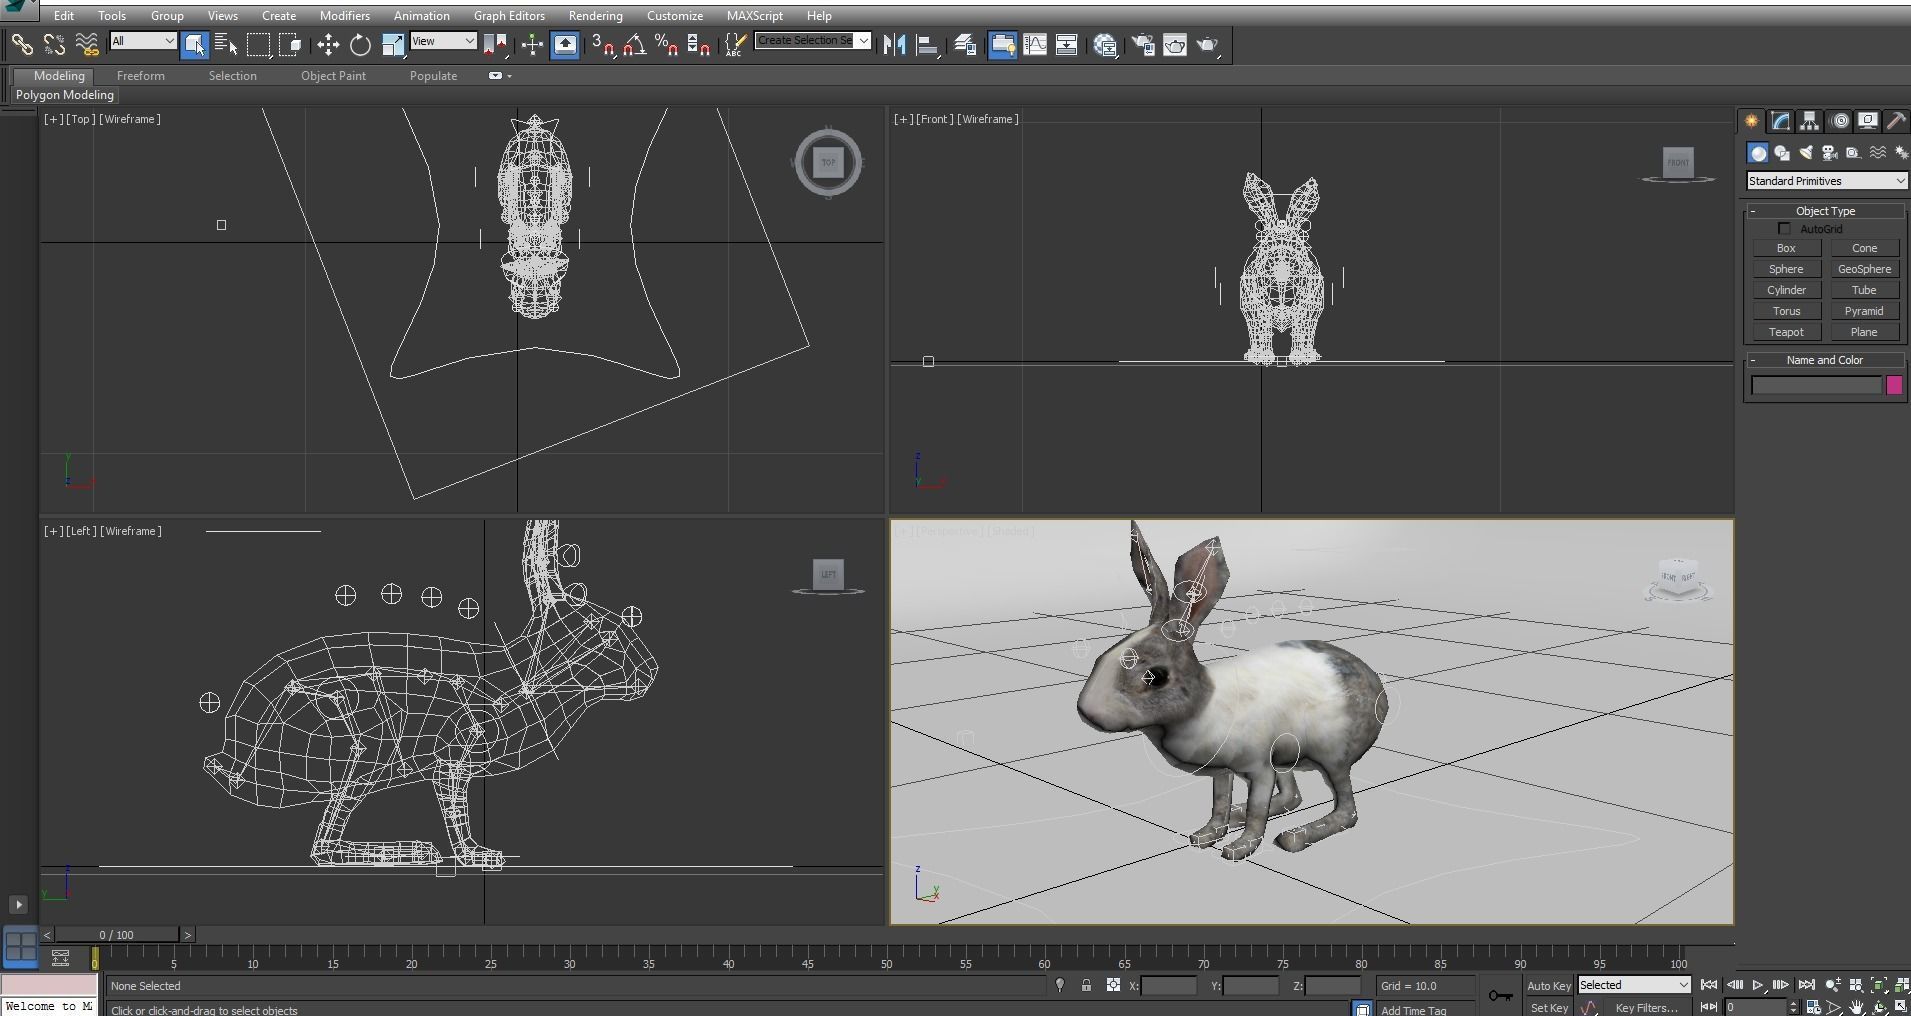Click the object name input field
Screen dimensions: 1911x1016
pyautogui.click(x=1817, y=385)
